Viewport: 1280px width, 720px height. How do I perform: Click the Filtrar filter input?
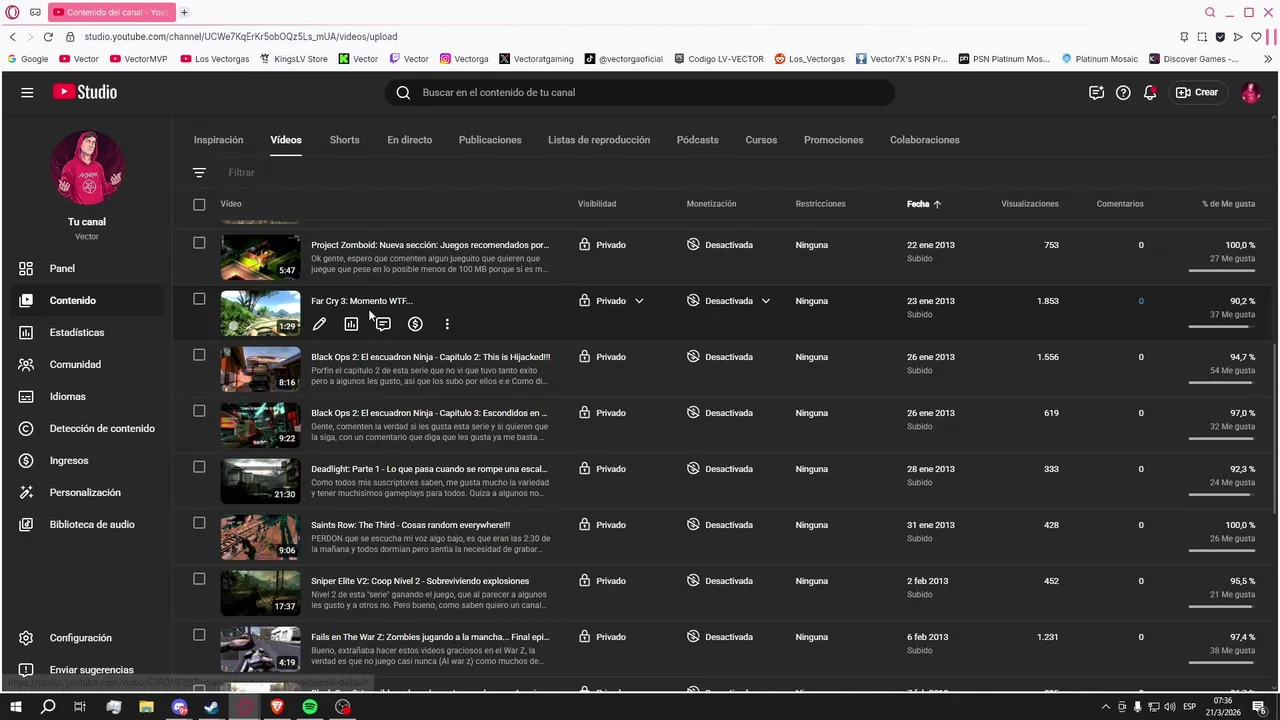click(x=241, y=173)
